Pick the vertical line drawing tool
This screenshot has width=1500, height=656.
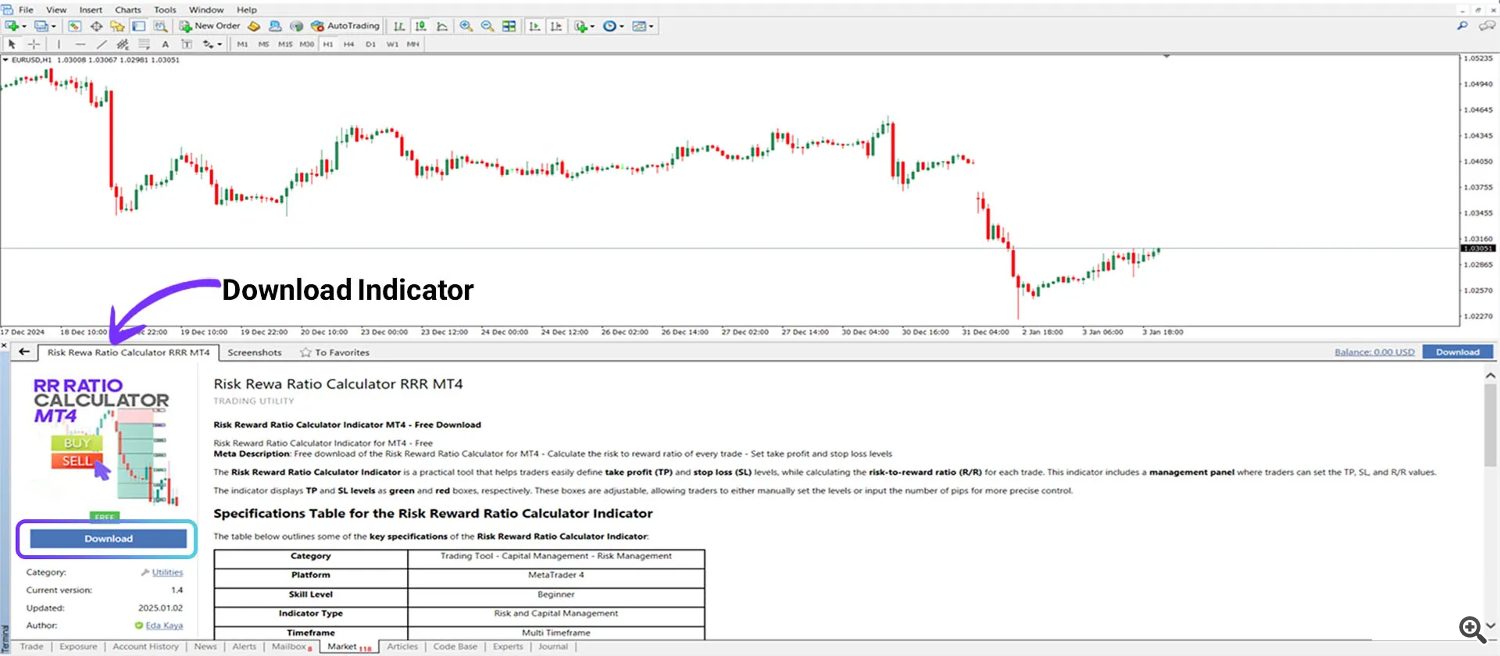coord(59,44)
